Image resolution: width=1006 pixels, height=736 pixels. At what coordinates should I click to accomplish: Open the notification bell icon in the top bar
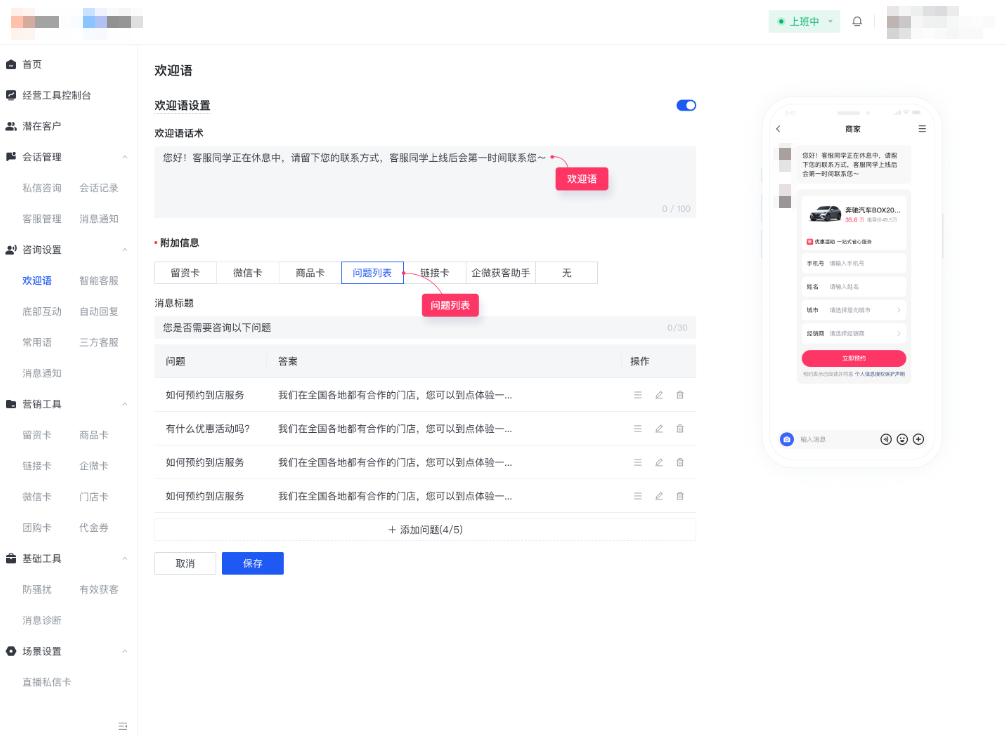(857, 20)
